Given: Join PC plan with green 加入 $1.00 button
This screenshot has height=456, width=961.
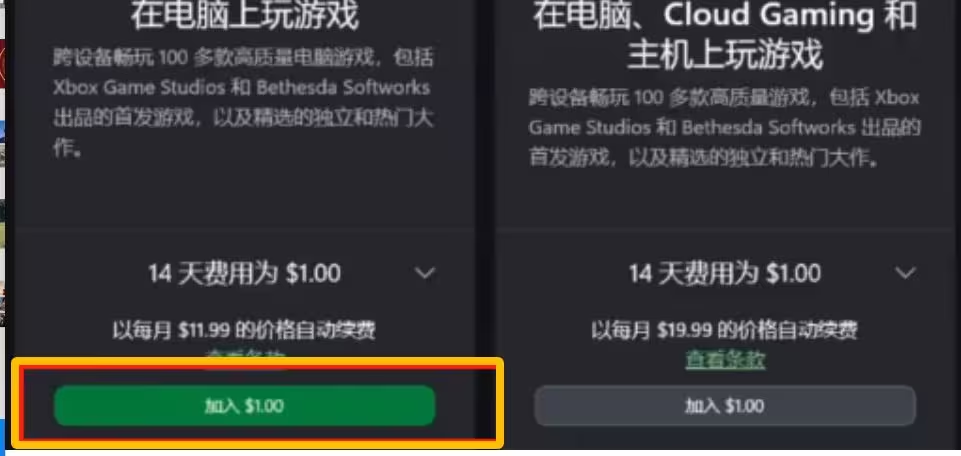Looking at the screenshot, I should tap(245, 406).
